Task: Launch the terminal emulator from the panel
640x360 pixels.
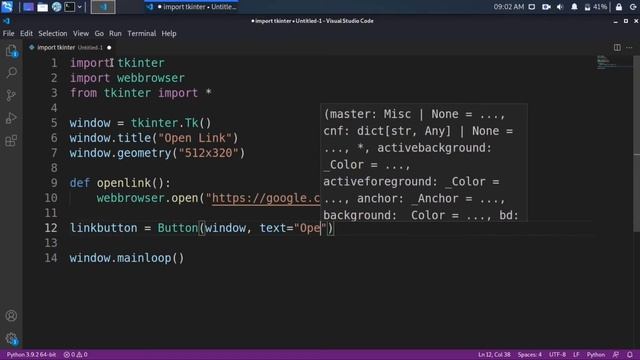Action: (x=70, y=7)
